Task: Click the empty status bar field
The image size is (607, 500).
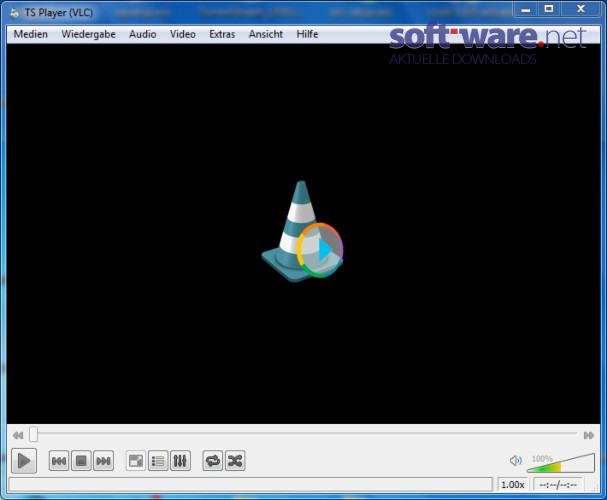Action: [x=250, y=485]
